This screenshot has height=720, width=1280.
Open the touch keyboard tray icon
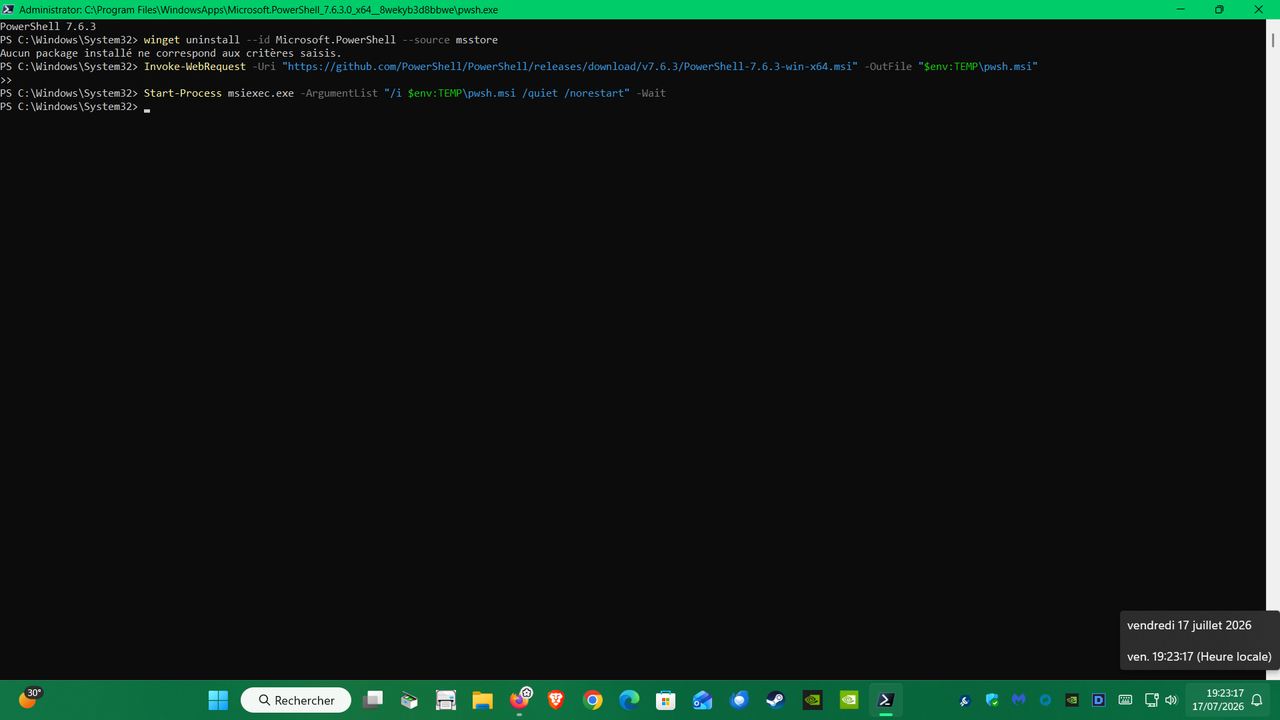tap(1125, 700)
